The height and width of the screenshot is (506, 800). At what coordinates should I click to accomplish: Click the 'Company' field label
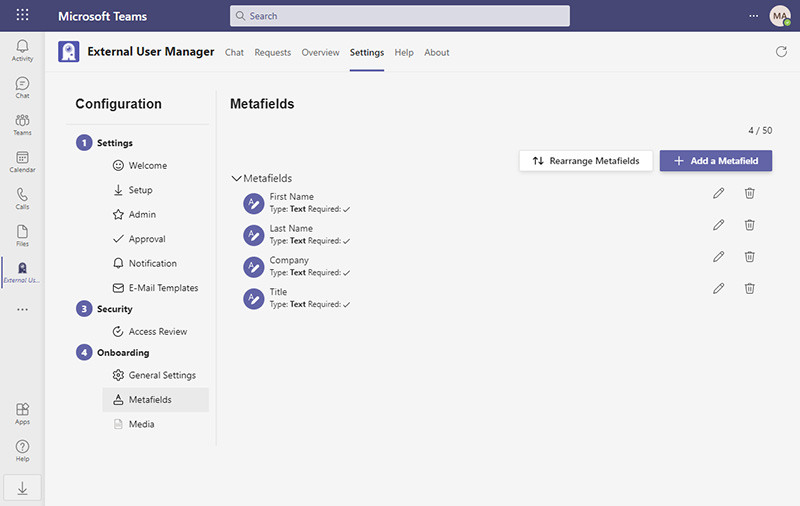click(289, 260)
